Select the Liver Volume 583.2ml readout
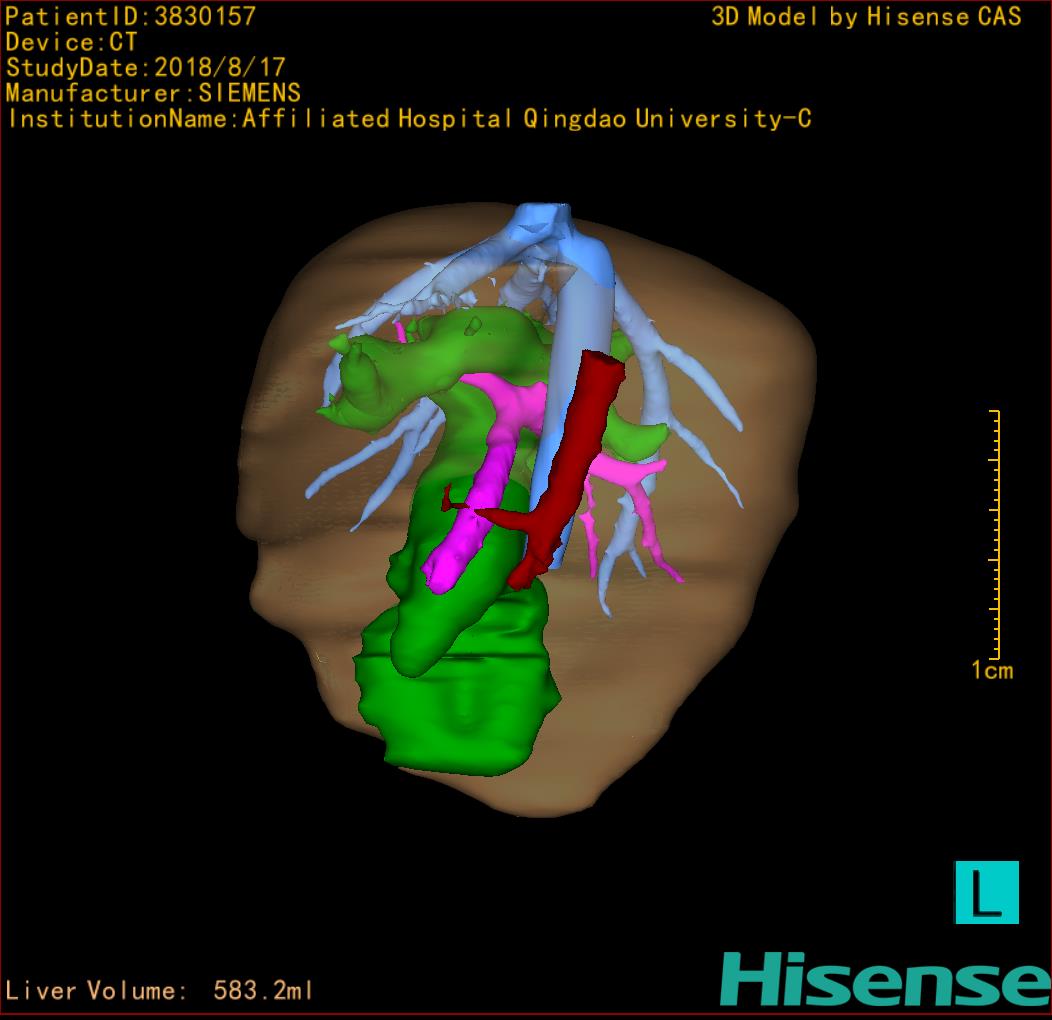 [x=160, y=991]
